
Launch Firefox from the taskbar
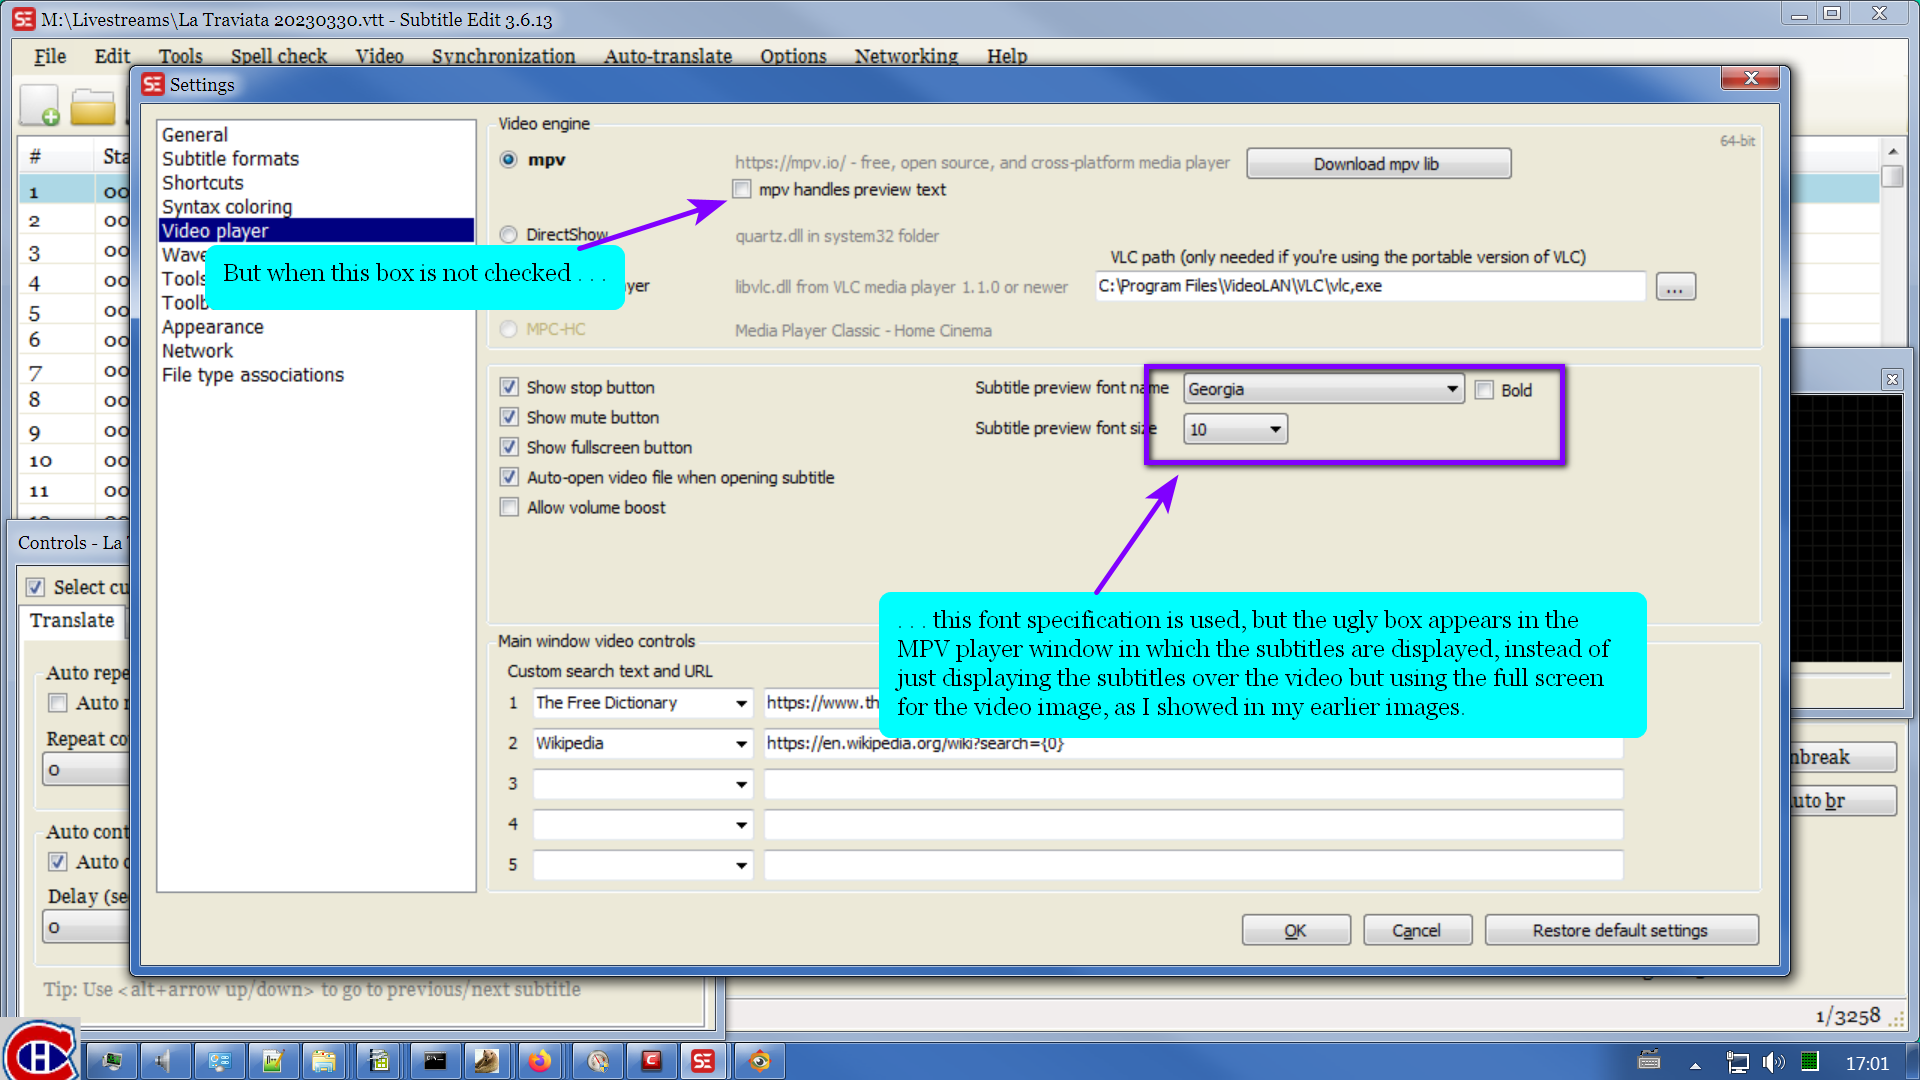(x=541, y=1061)
